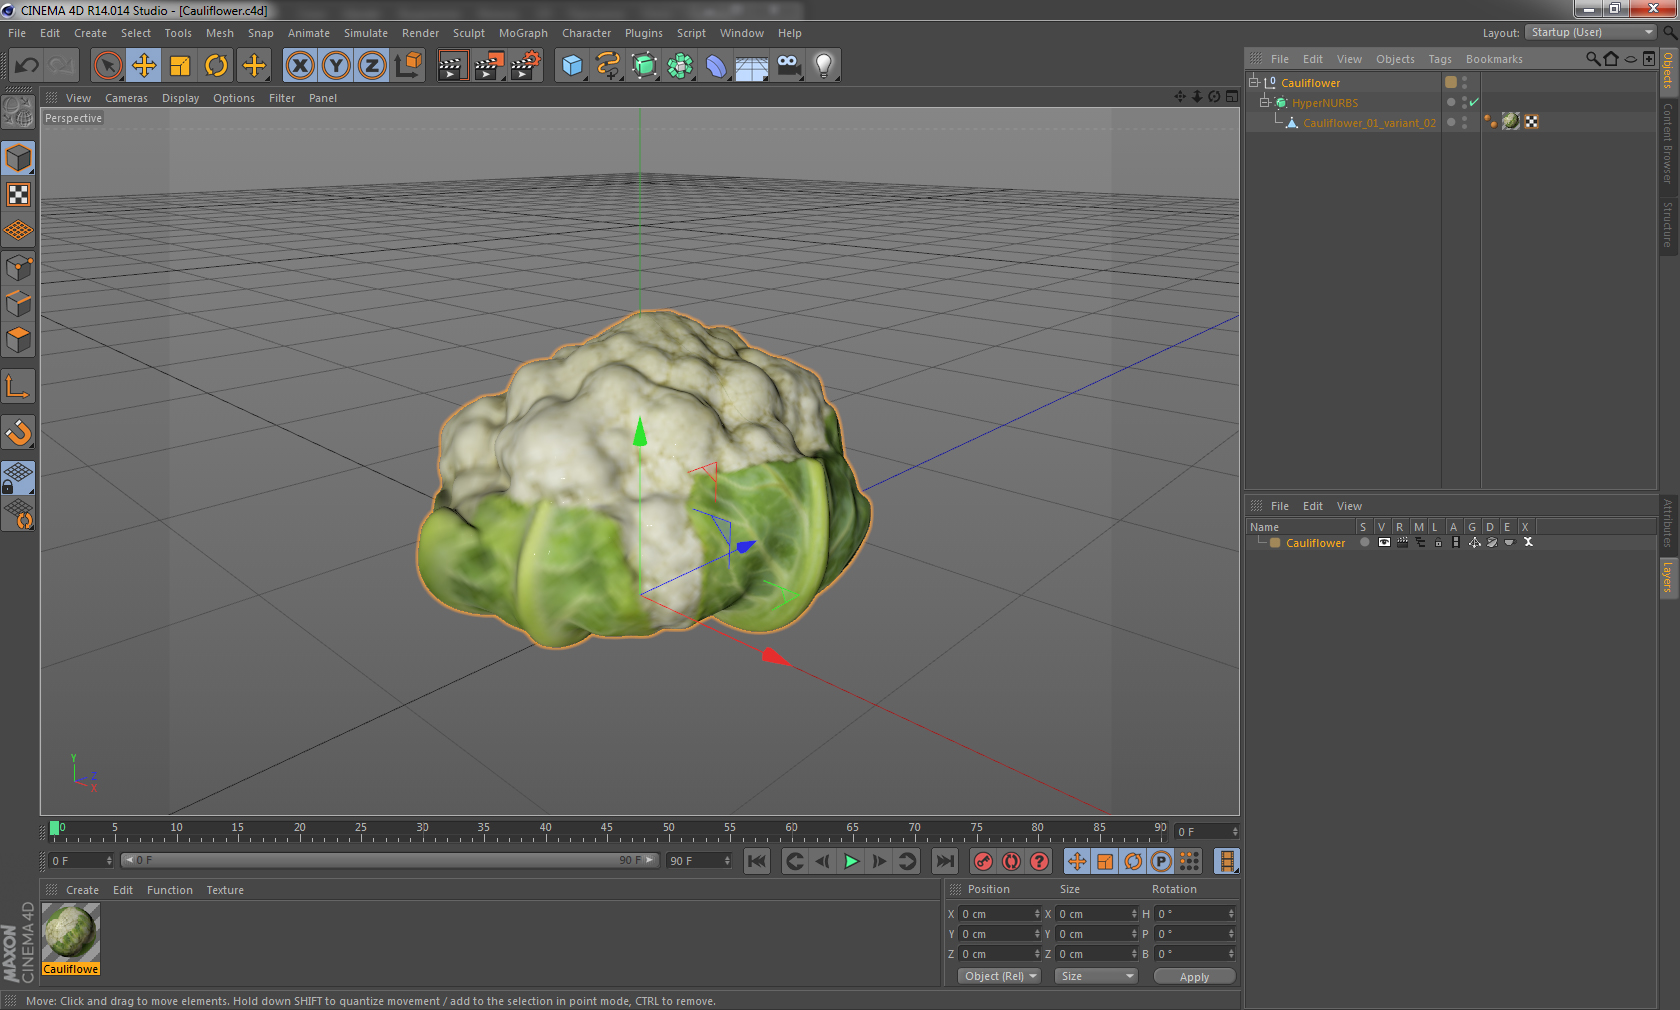Toggle HyperNURBS enabled green checkmark
Screen dimensions: 1680x1010
click(x=1474, y=103)
